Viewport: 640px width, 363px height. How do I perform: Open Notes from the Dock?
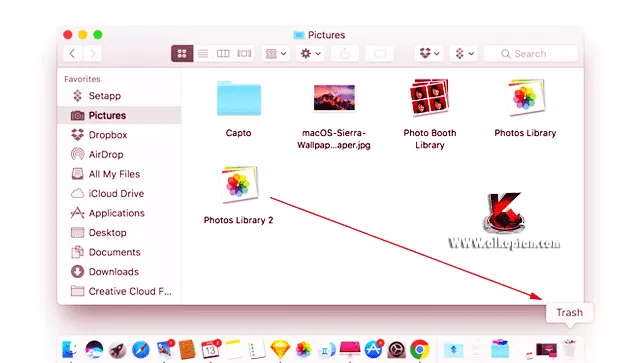point(233,350)
